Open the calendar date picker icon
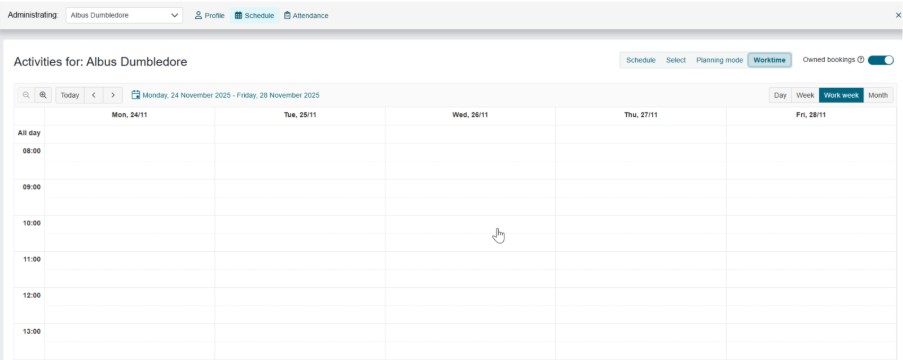This screenshot has width=903, height=360. click(136, 94)
